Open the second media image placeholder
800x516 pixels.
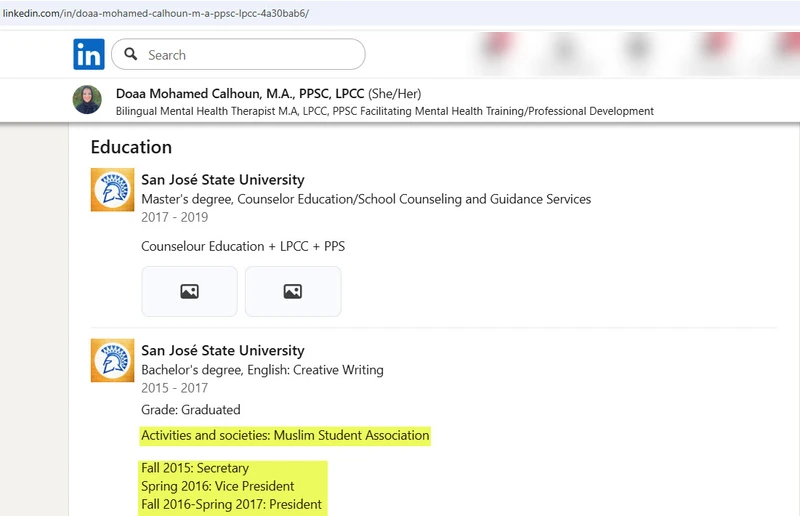pos(292,291)
